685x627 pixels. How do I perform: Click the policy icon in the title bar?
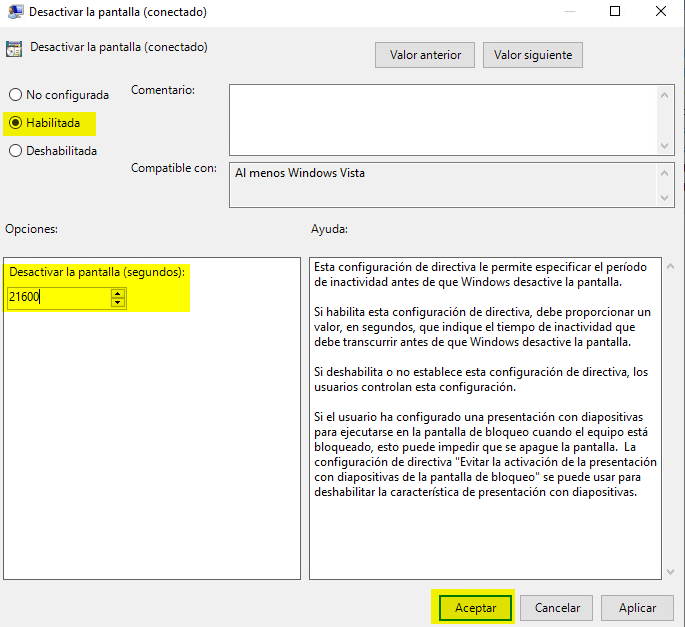(14, 12)
